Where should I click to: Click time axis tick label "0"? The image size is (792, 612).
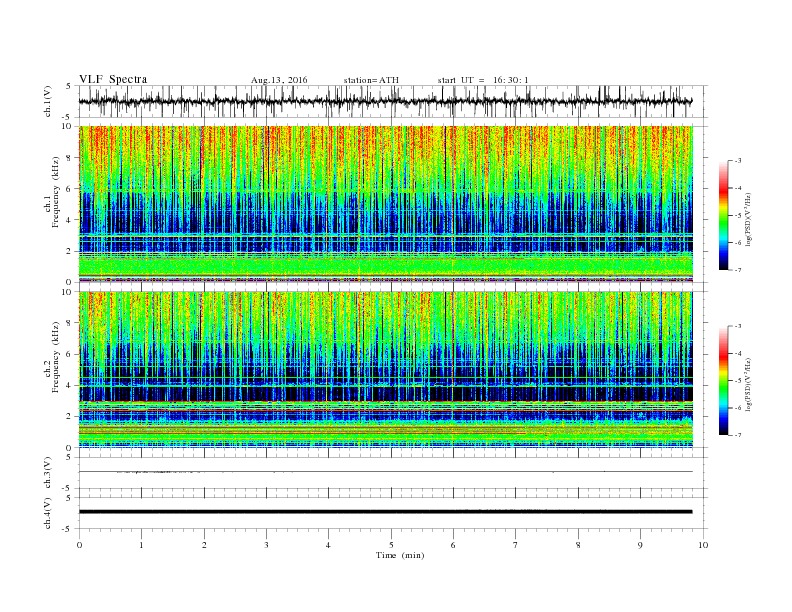(79, 545)
